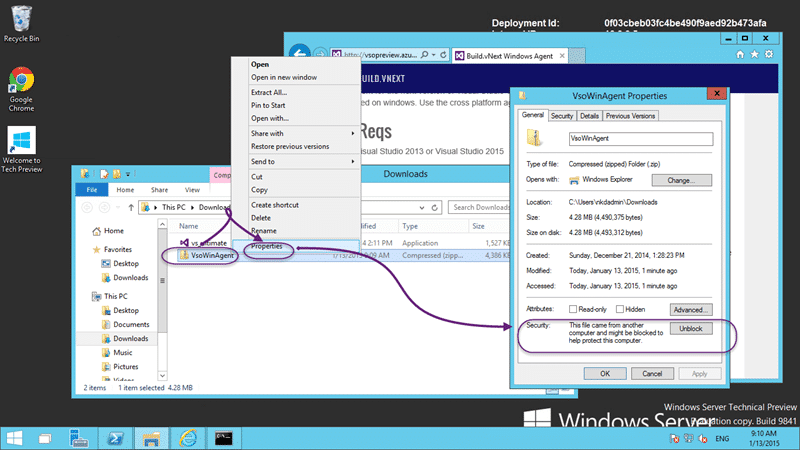800x450 pixels.
Task: Select Properties in the context menu
Action: (266, 246)
